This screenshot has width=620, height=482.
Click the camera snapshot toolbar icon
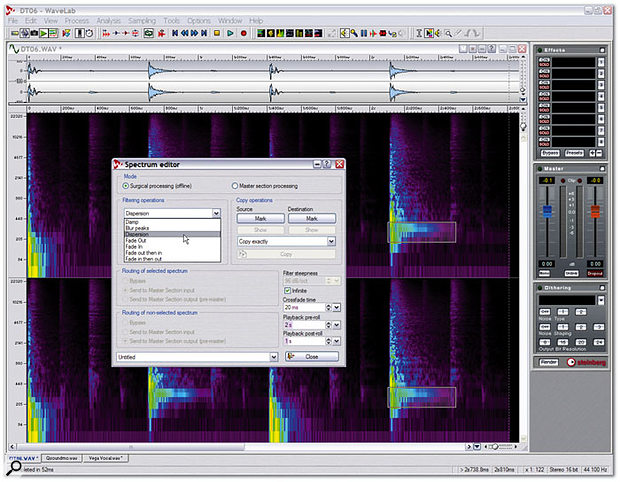34,33
